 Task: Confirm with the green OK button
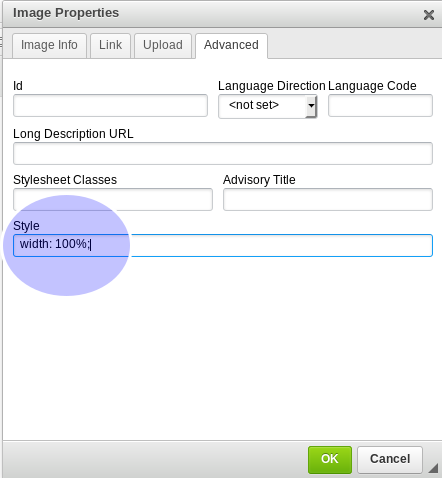point(330,460)
